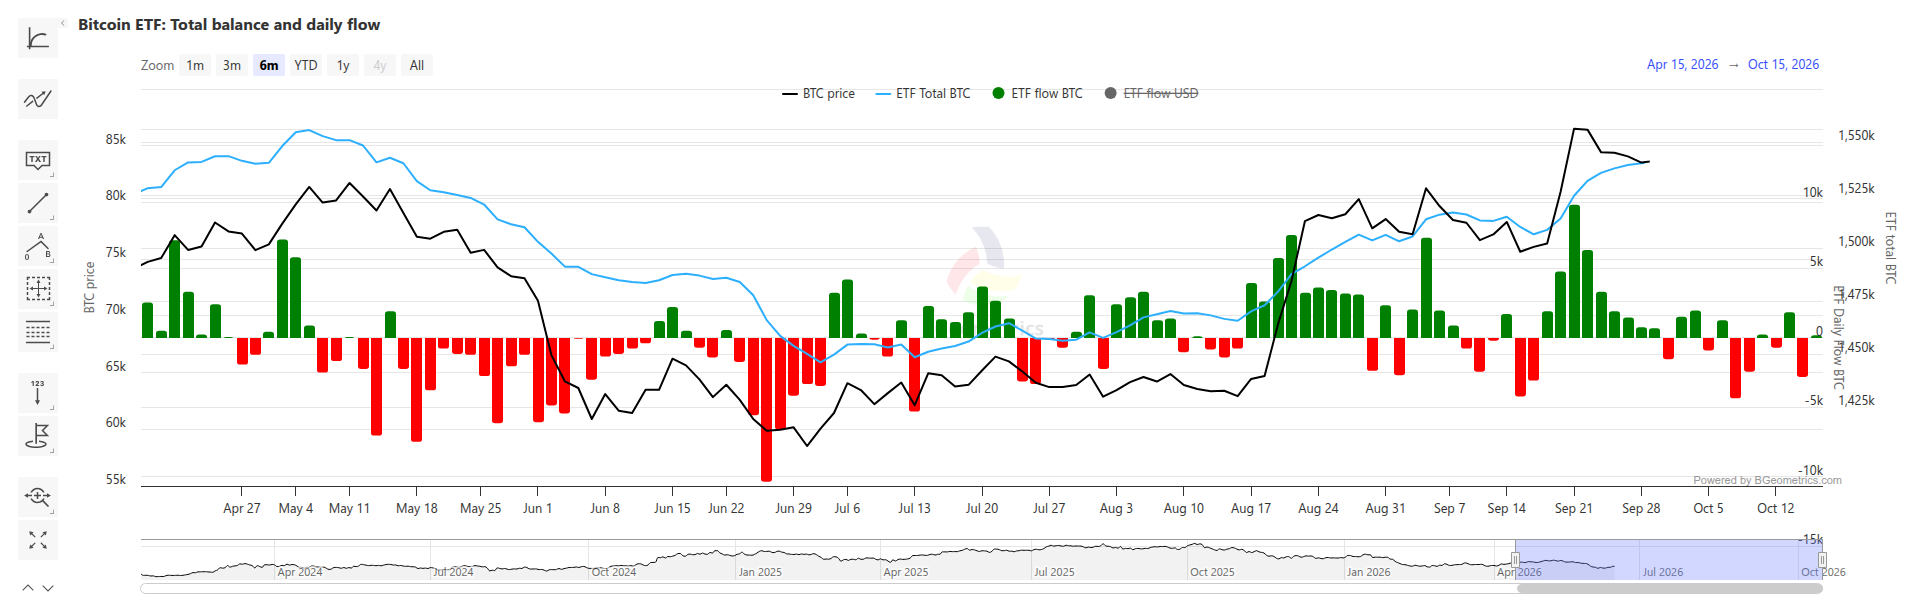
Task: Click y-axis label 85k
Action: click(x=116, y=139)
